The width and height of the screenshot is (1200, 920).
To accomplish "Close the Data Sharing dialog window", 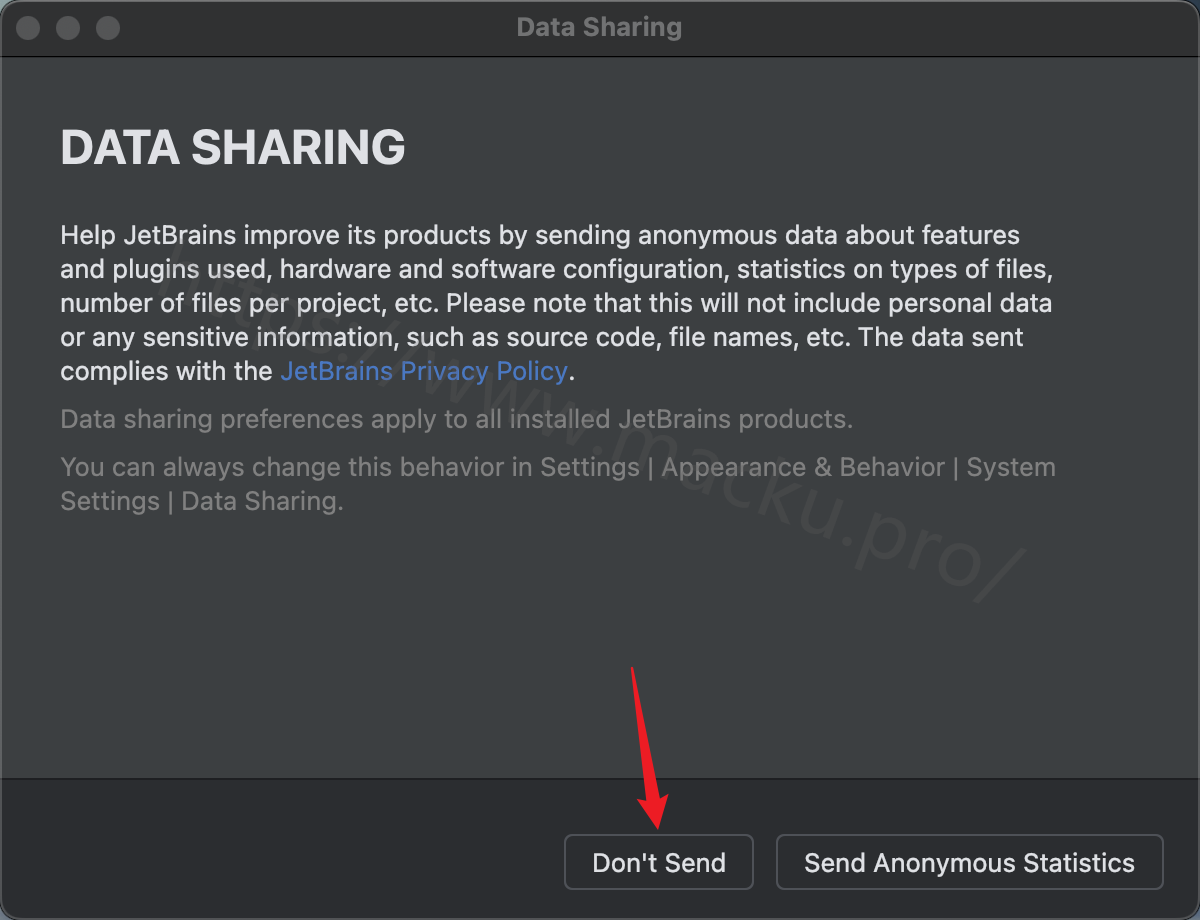I will pos(28,28).
